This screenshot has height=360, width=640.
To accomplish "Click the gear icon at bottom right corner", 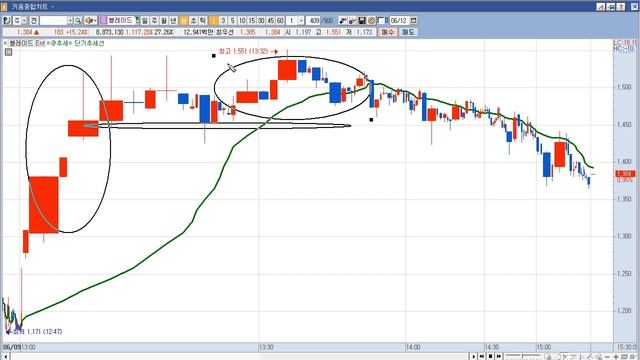I will click(x=632, y=356).
